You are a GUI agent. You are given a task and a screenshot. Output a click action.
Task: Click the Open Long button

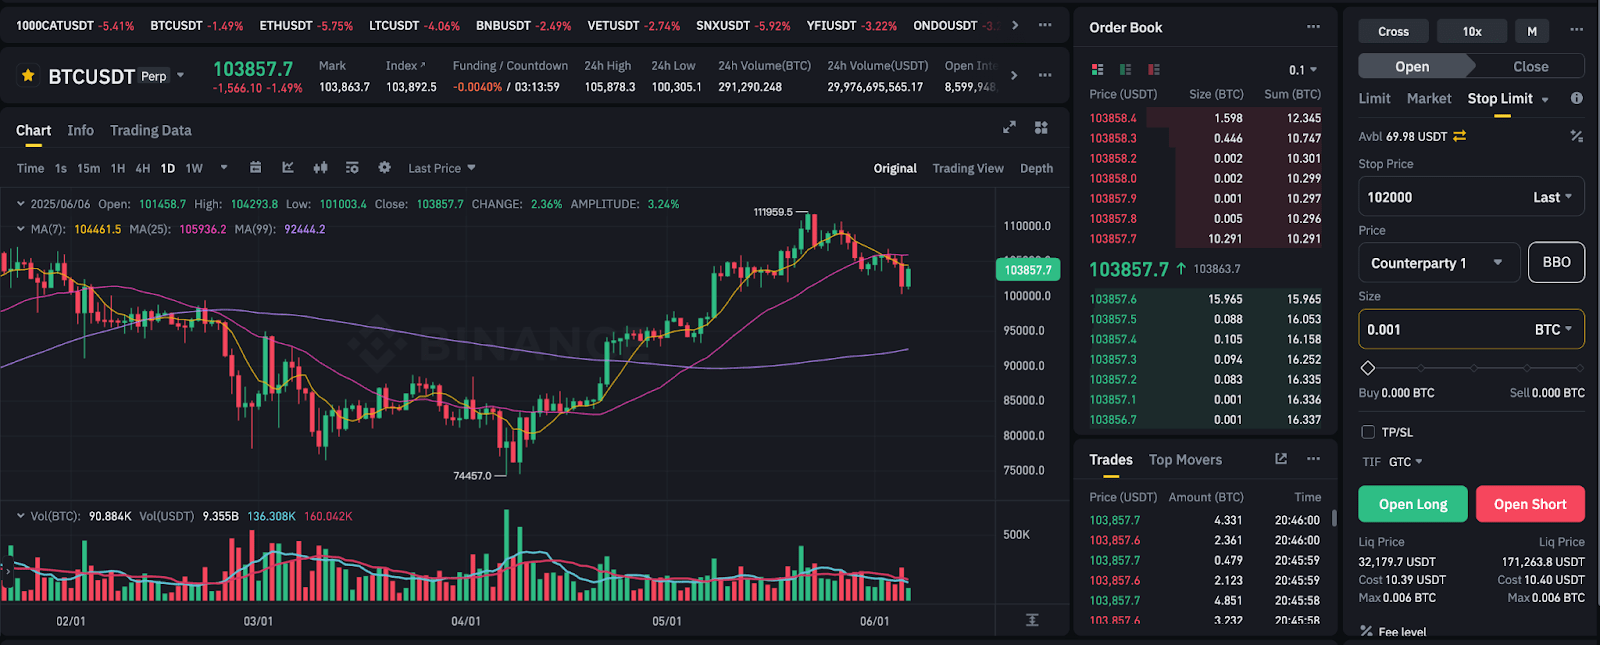1412,504
